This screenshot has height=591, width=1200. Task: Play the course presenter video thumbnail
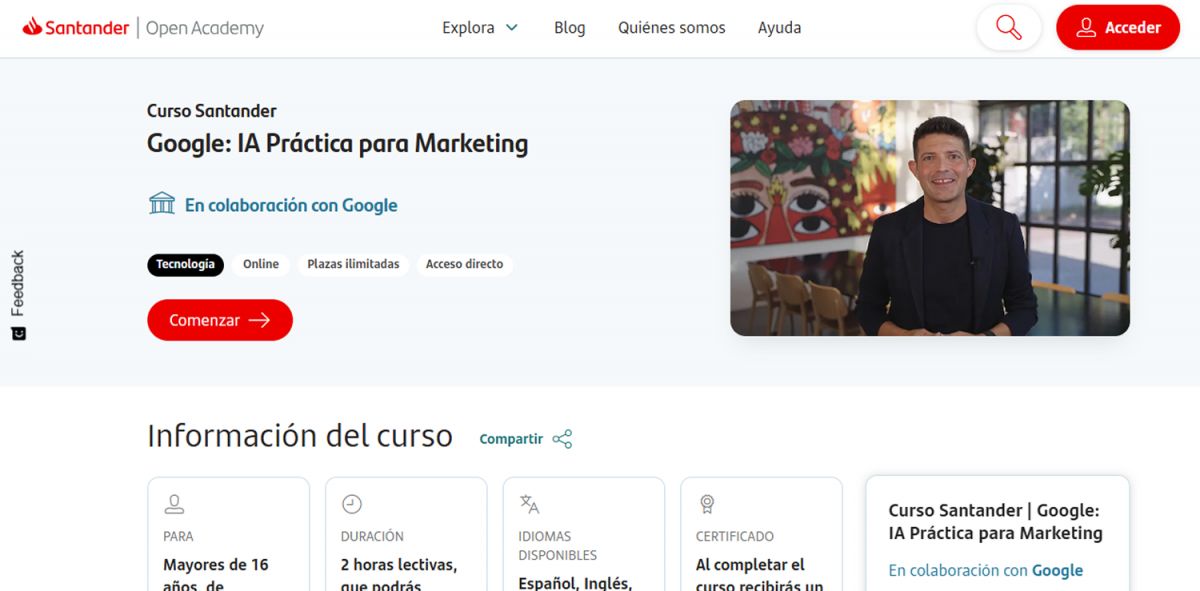click(x=930, y=218)
